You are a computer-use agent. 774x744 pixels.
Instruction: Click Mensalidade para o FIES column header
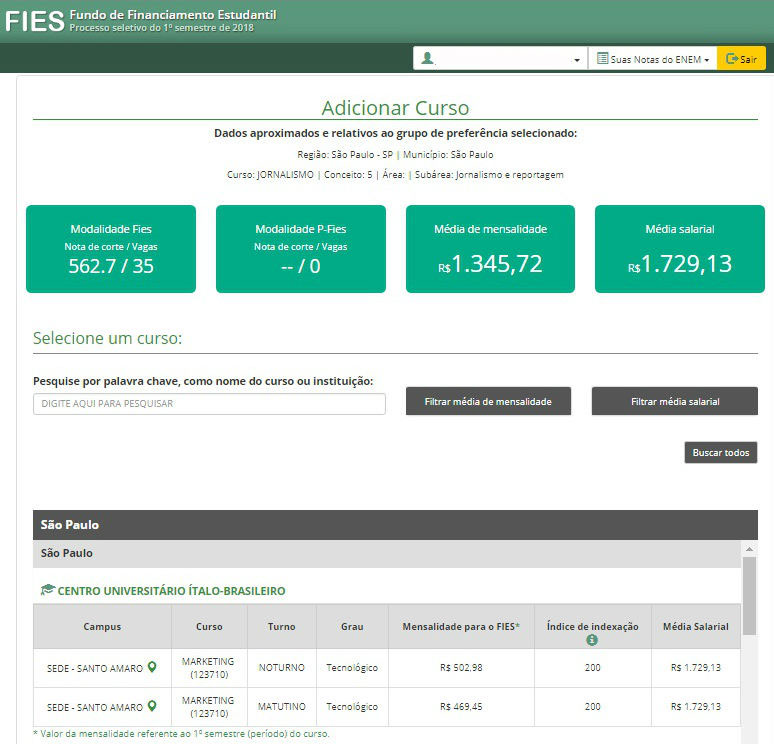point(461,627)
